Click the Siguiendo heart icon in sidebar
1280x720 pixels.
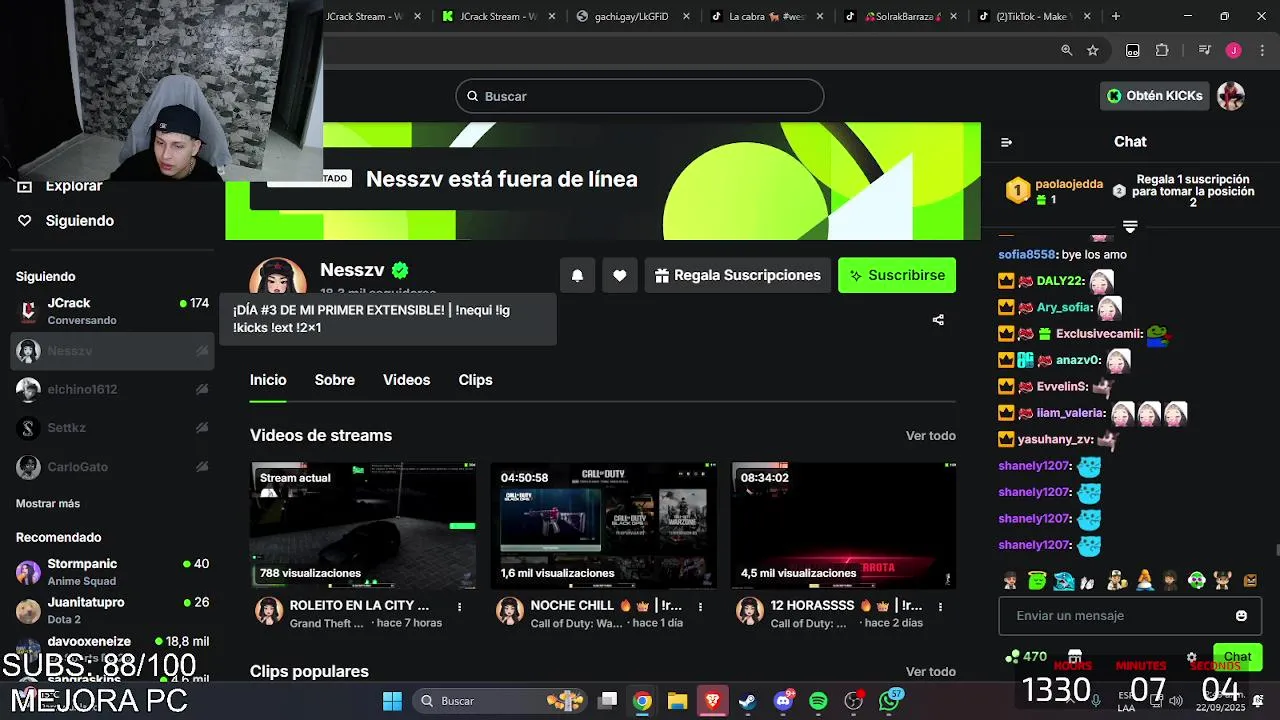pos(25,221)
